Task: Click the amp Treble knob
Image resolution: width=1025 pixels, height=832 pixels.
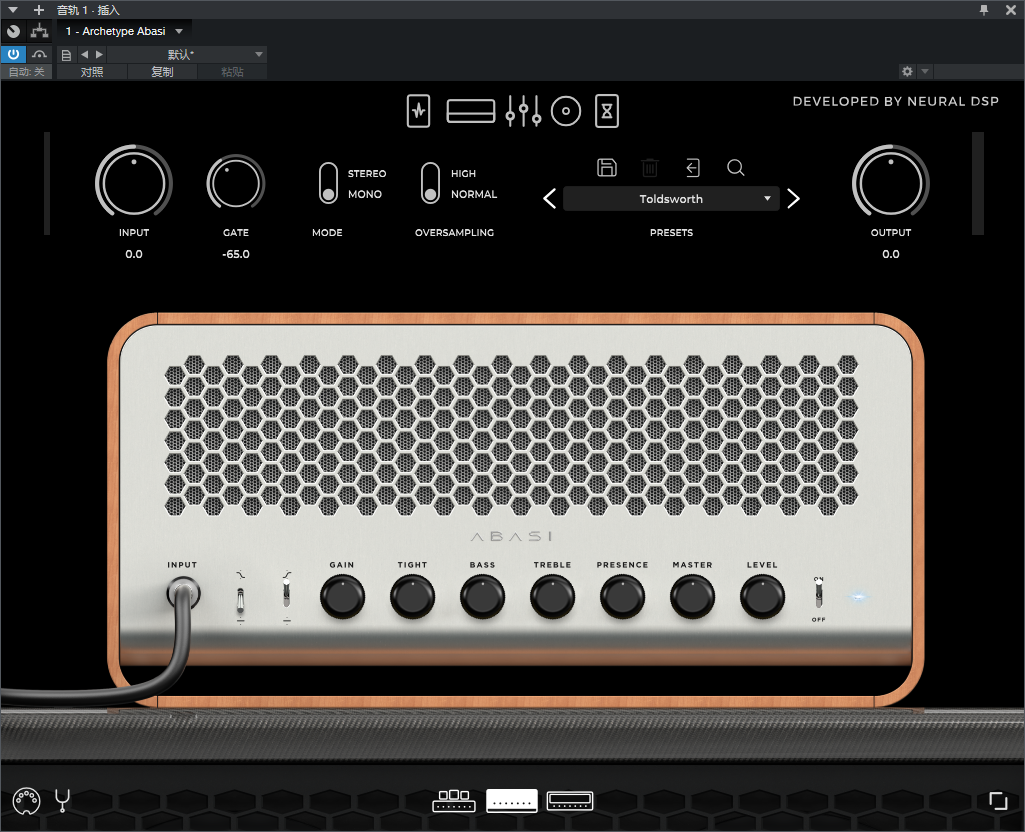Action: tap(552, 596)
